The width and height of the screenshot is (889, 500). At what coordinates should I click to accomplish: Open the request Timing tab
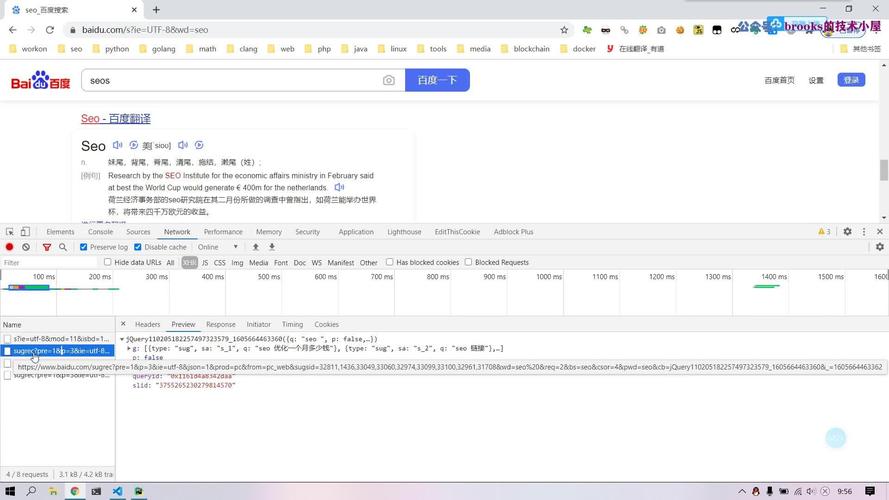pyautogui.click(x=293, y=324)
